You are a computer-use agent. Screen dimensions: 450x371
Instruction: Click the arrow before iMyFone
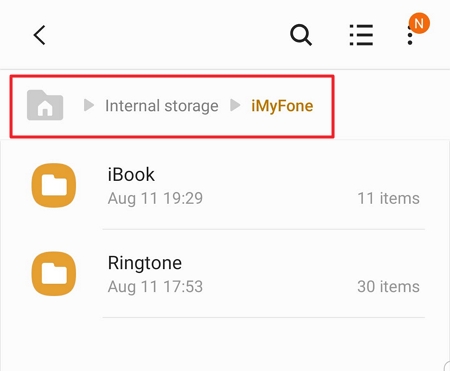click(x=235, y=105)
